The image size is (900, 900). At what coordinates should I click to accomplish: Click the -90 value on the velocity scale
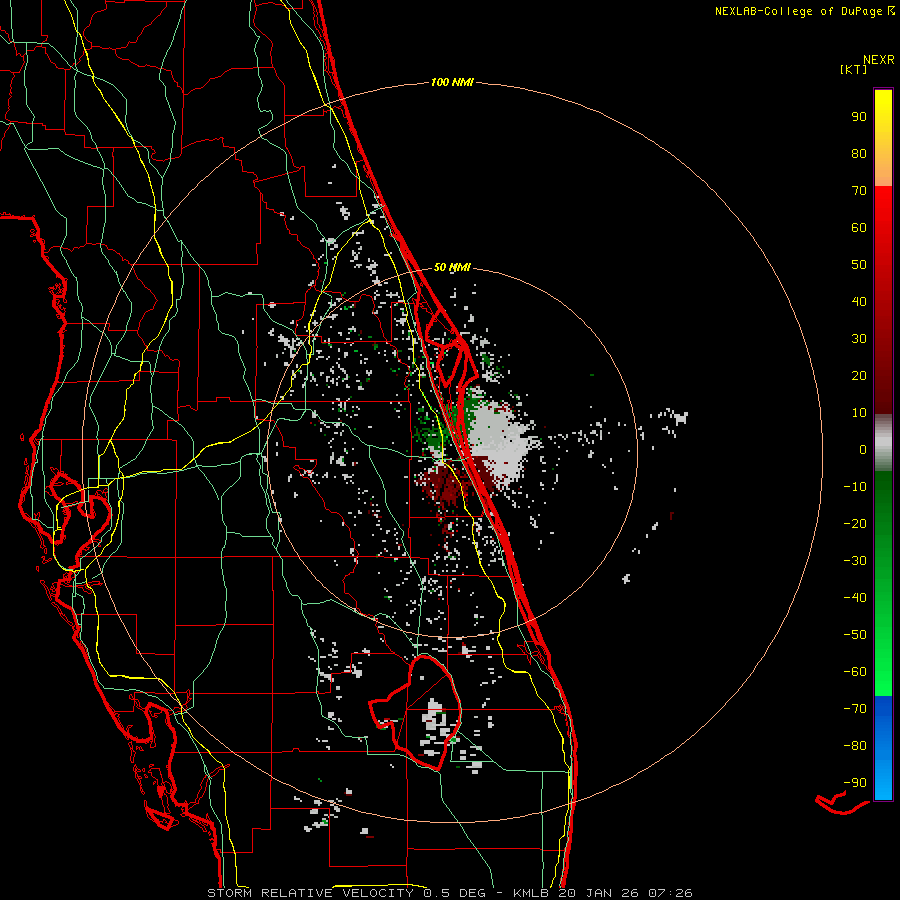(855, 783)
